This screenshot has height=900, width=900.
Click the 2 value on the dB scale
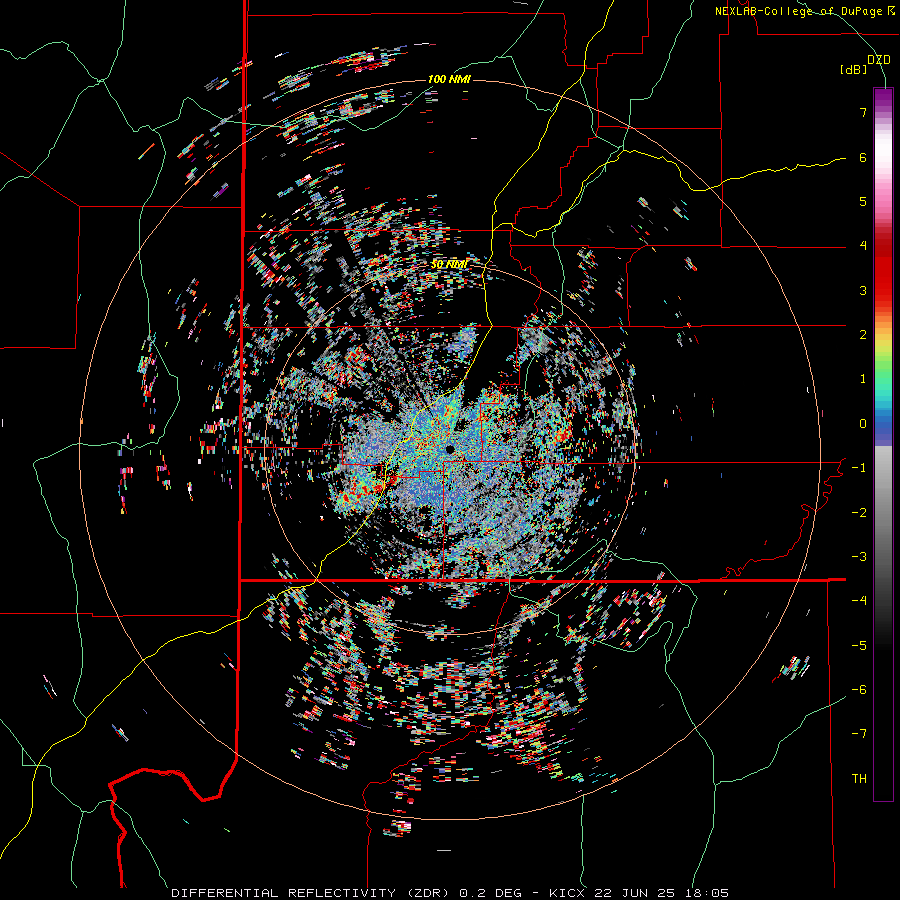(x=863, y=335)
